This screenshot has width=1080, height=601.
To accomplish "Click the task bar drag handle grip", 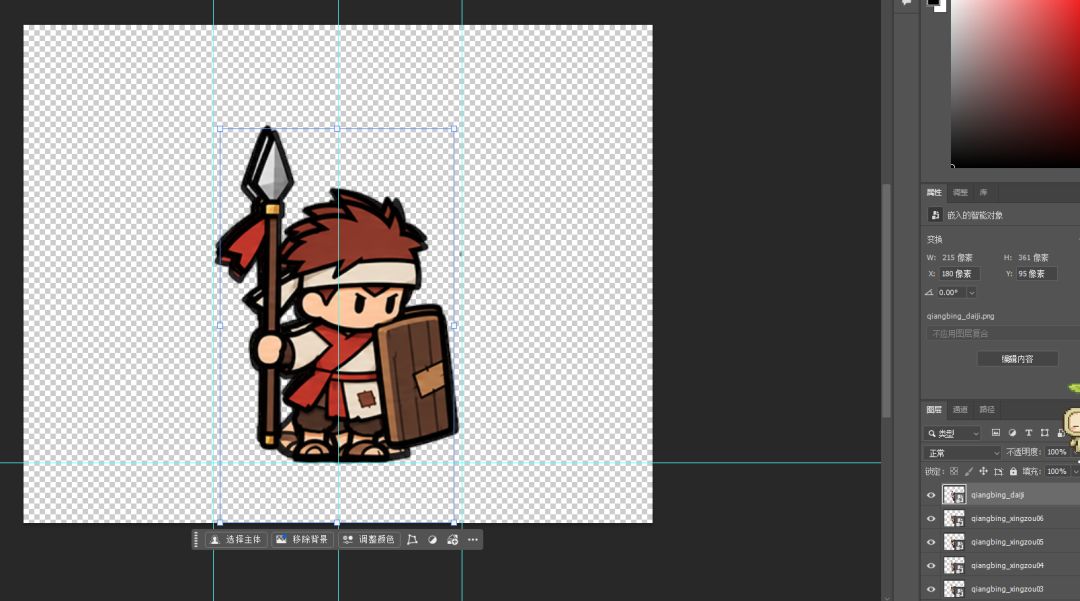I will point(196,540).
